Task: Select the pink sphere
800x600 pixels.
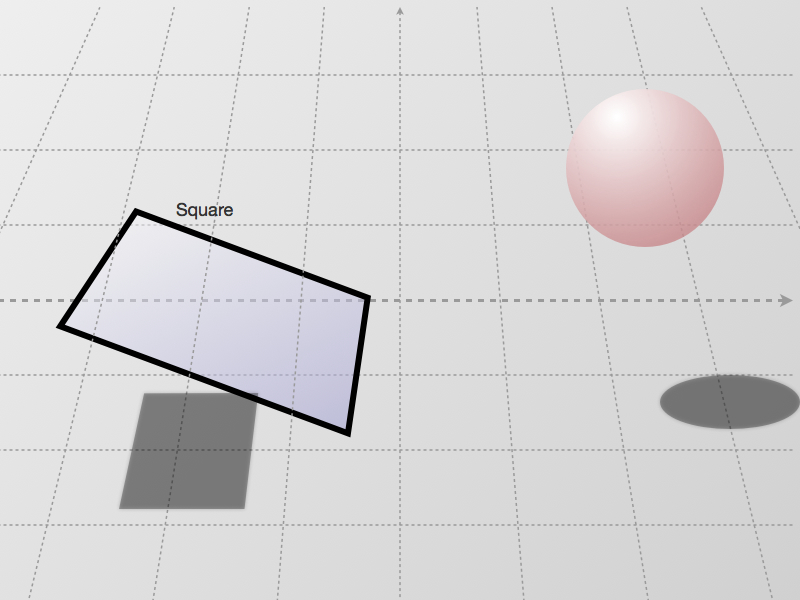Action: [645, 170]
